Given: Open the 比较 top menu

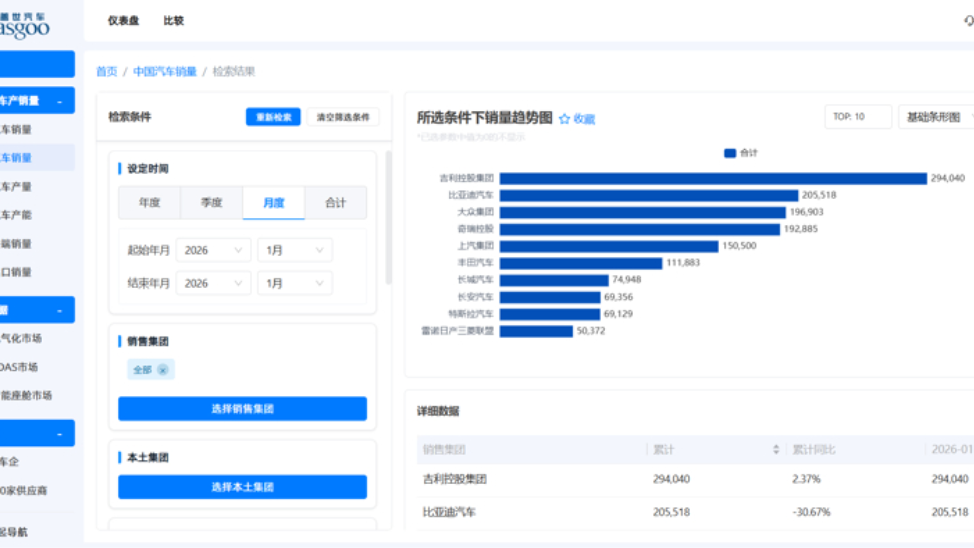Looking at the screenshot, I should coord(173,21).
